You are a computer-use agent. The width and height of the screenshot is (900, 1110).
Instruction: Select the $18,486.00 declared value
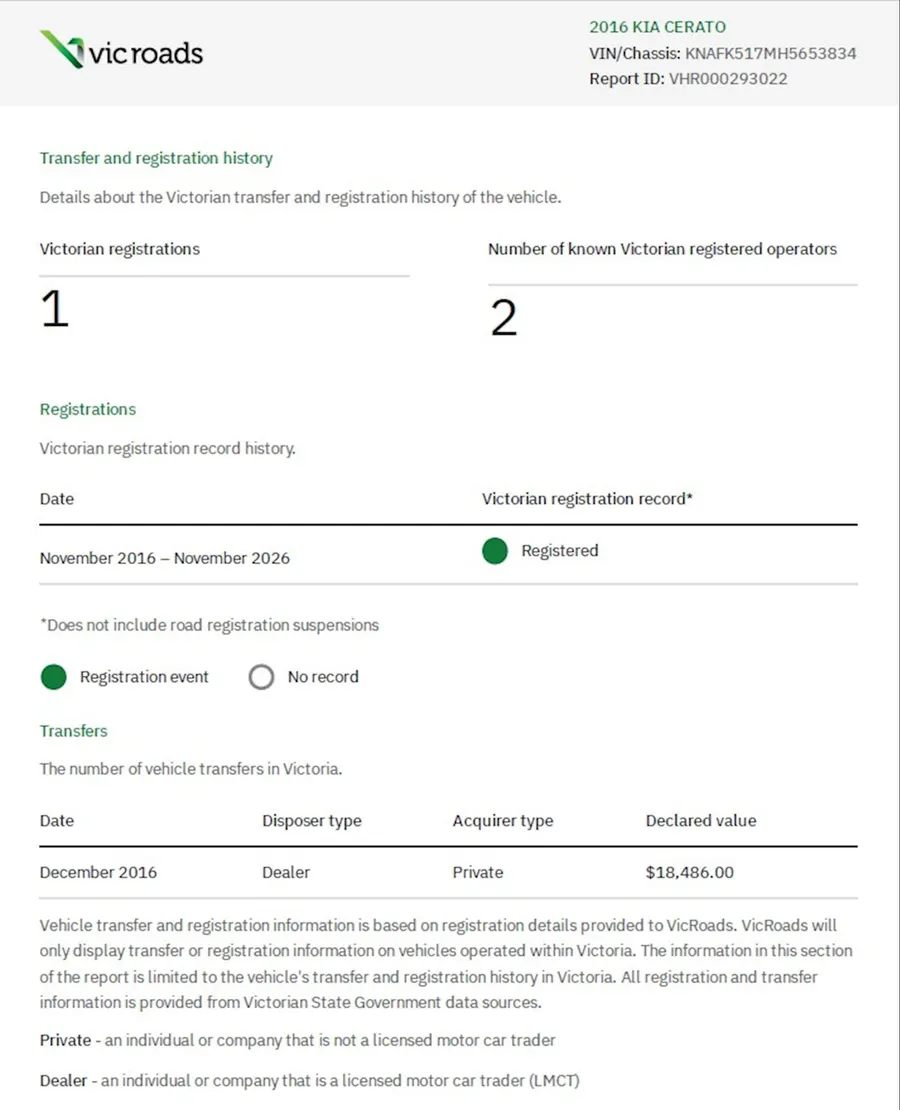coord(690,872)
